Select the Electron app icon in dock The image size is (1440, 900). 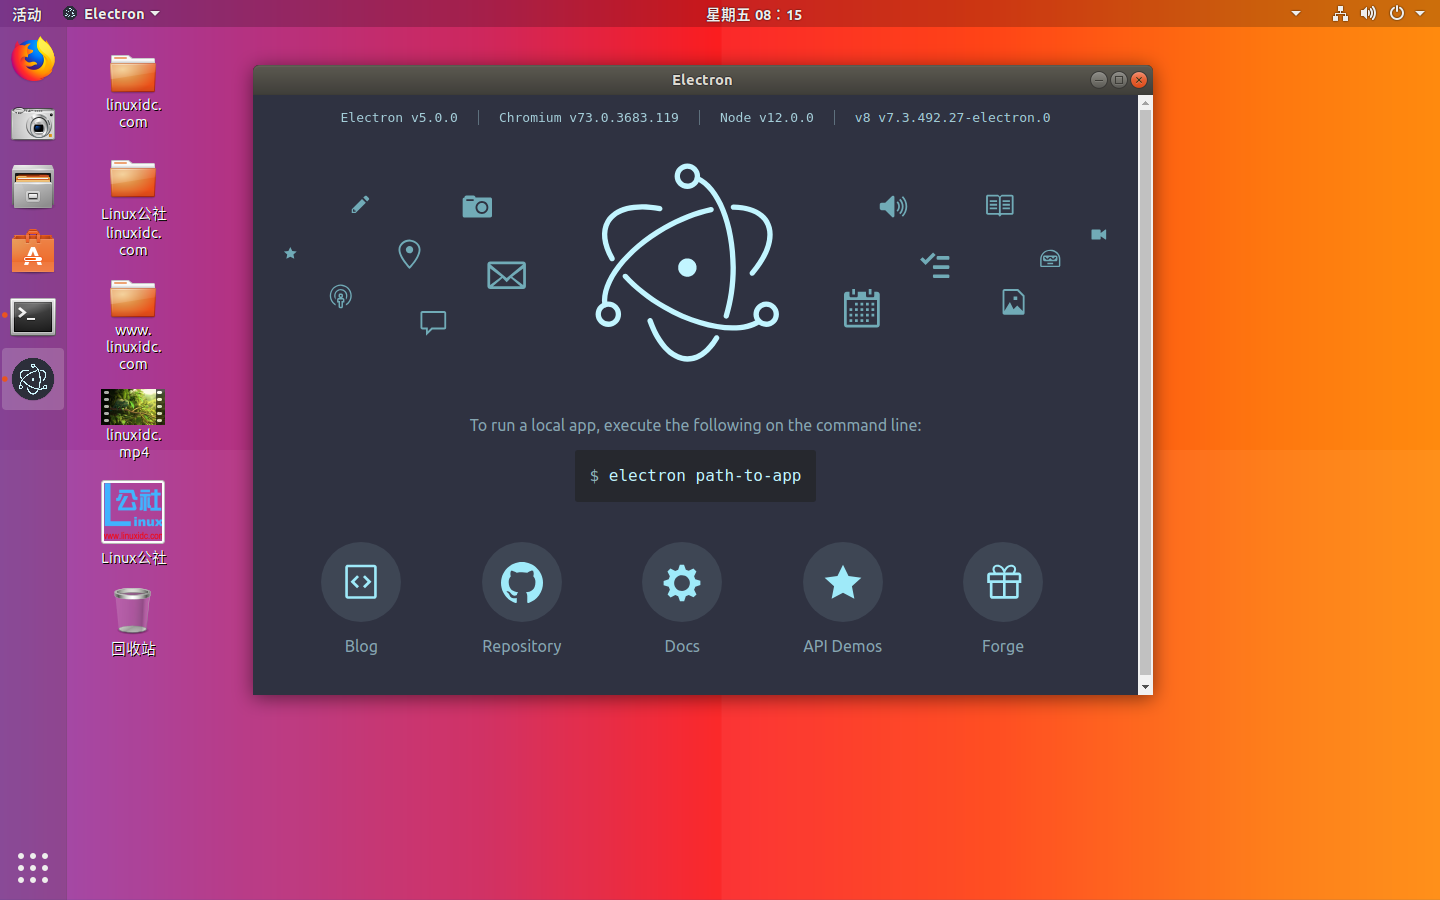tap(33, 379)
